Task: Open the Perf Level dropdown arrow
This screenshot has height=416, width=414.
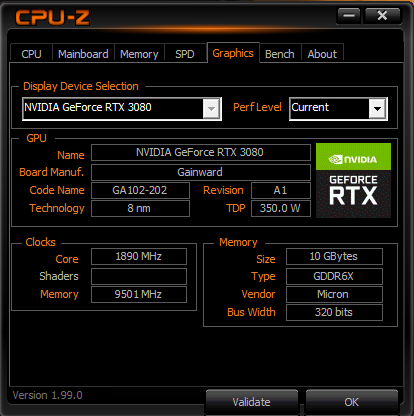Action: coord(377,109)
